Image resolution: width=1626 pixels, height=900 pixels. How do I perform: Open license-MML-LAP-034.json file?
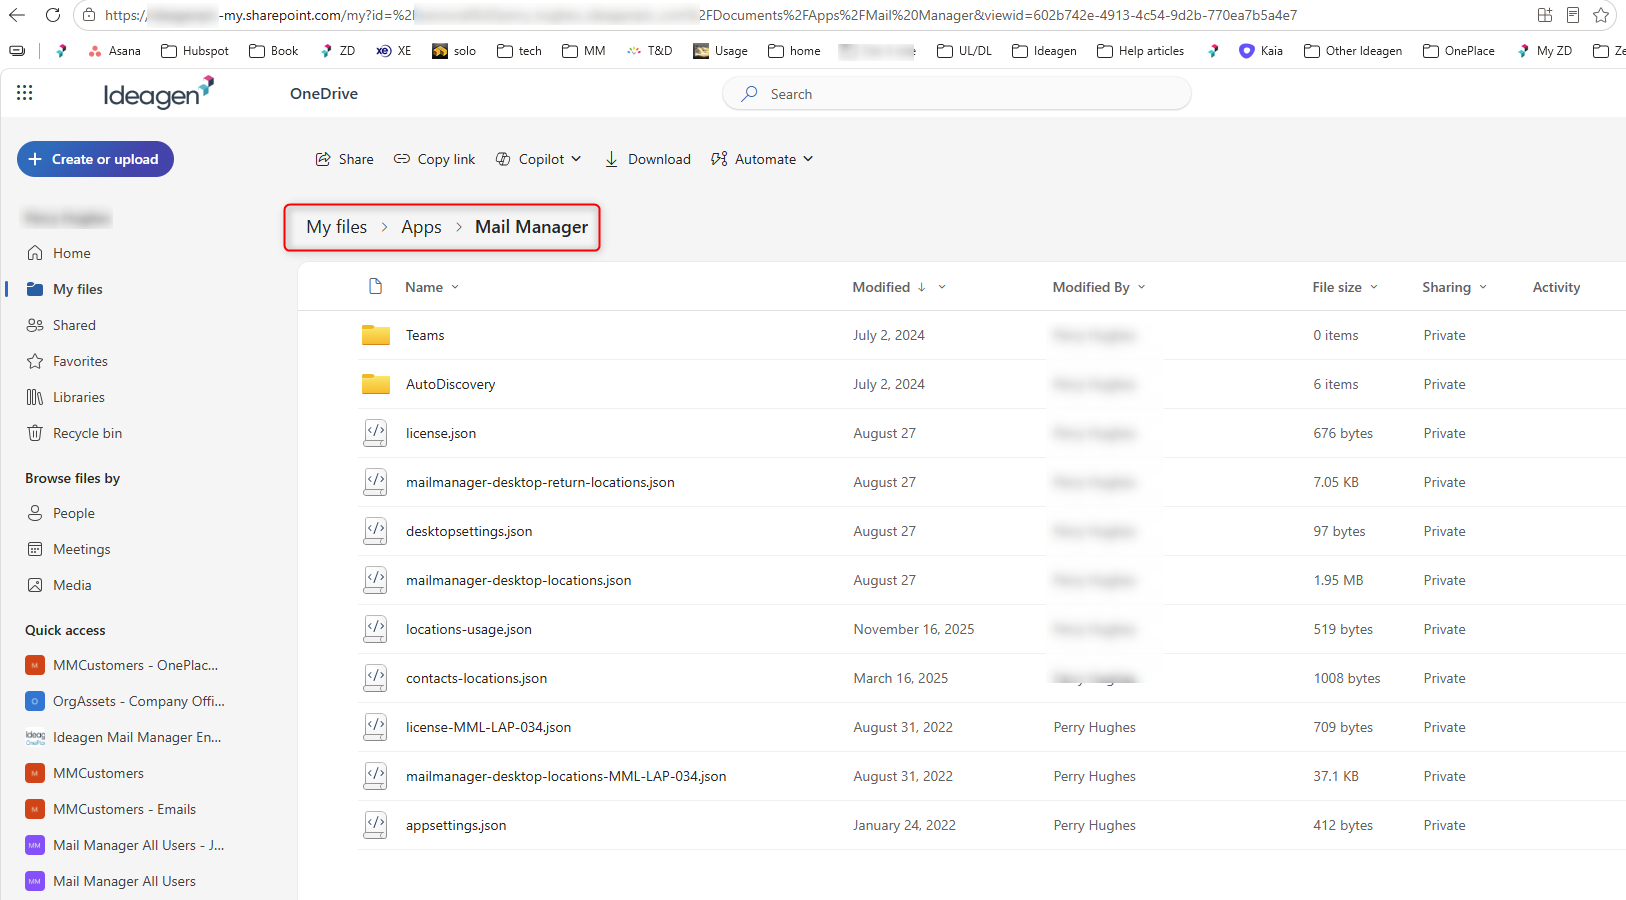(488, 727)
